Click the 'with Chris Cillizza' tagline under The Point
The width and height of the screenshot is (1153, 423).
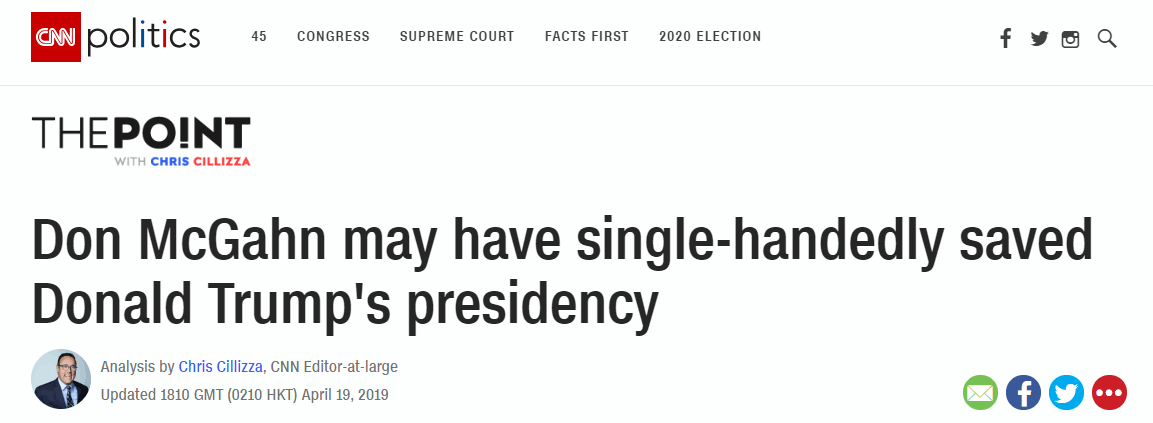coord(182,161)
